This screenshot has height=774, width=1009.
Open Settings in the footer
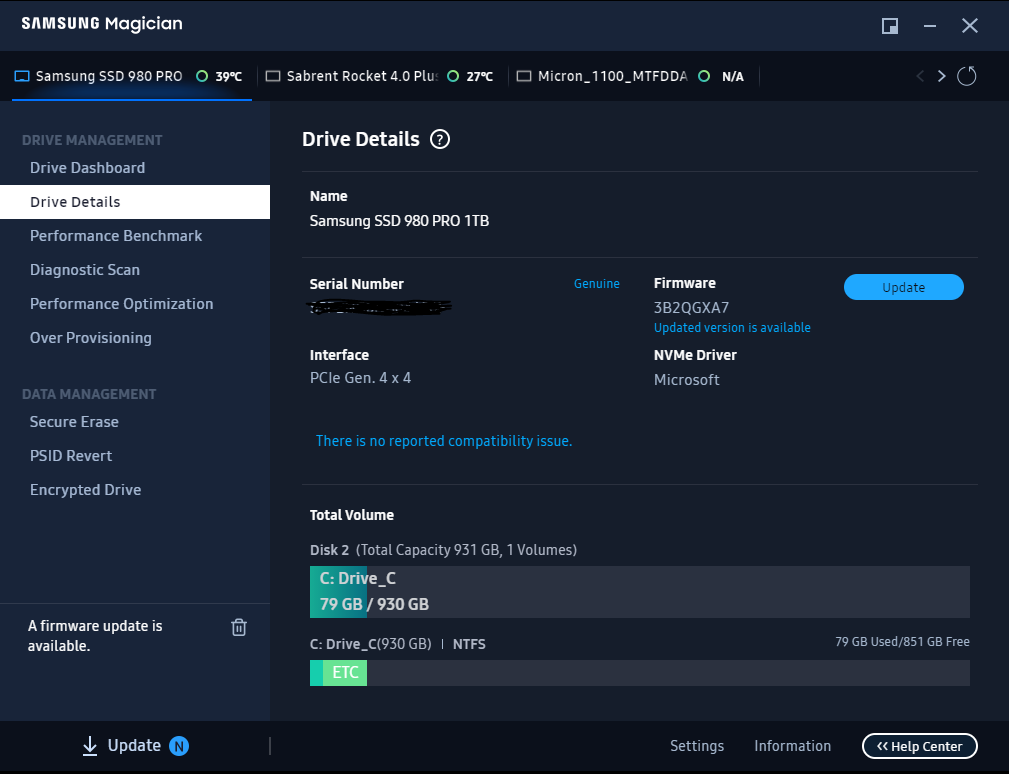click(696, 746)
